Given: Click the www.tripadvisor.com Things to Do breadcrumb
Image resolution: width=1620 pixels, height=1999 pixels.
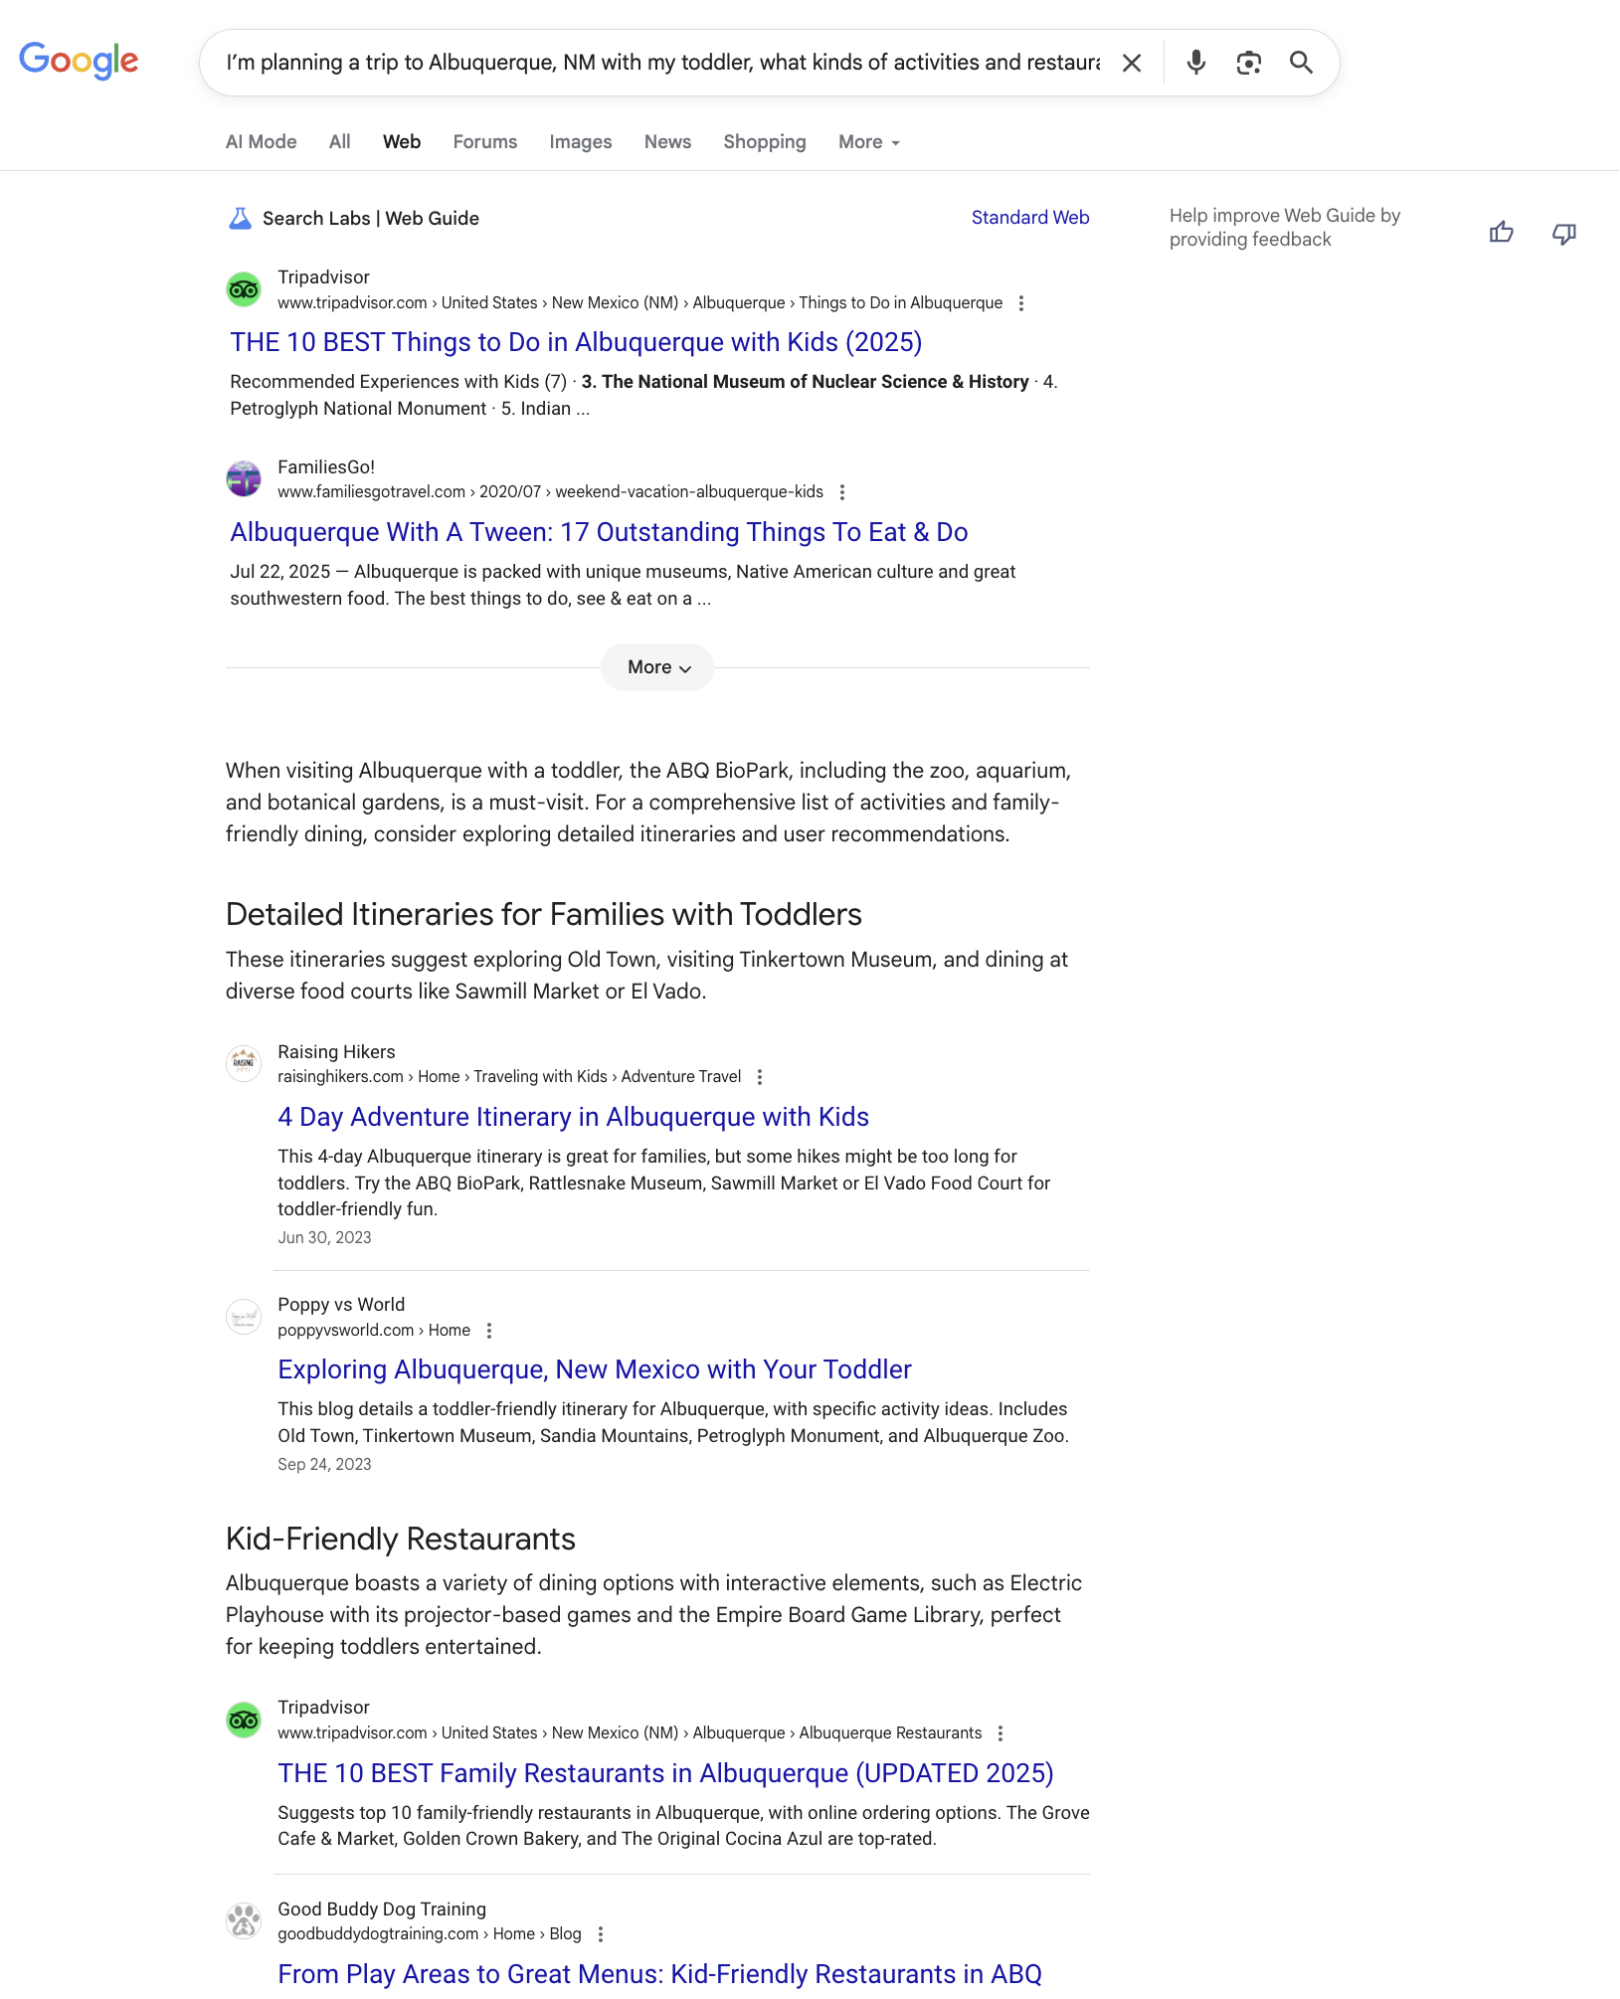Looking at the screenshot, I should 640,303.
